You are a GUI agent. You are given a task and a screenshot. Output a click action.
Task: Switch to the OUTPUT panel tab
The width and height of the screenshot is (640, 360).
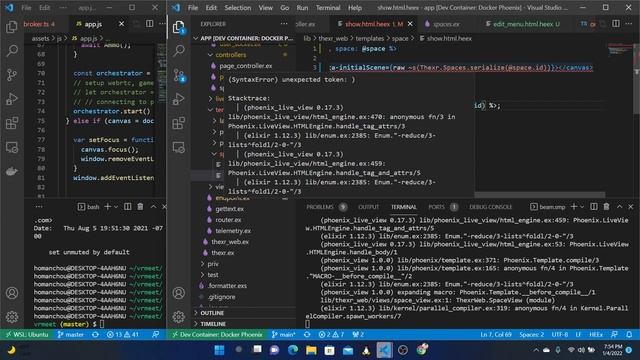369,207
